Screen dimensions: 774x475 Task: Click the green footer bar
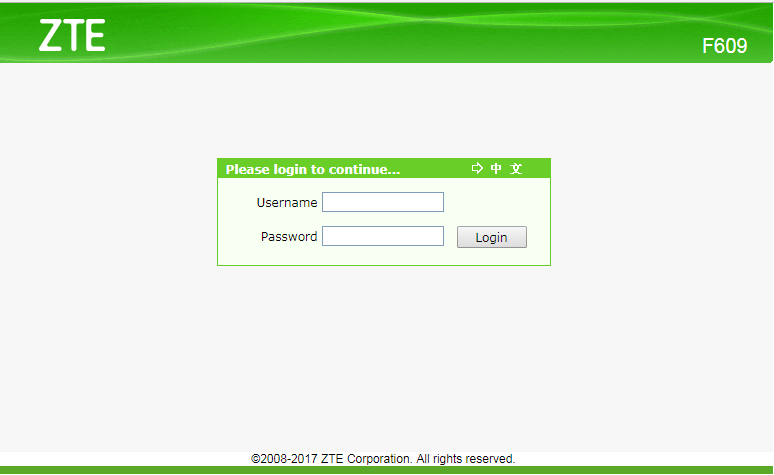coord(387,470)
